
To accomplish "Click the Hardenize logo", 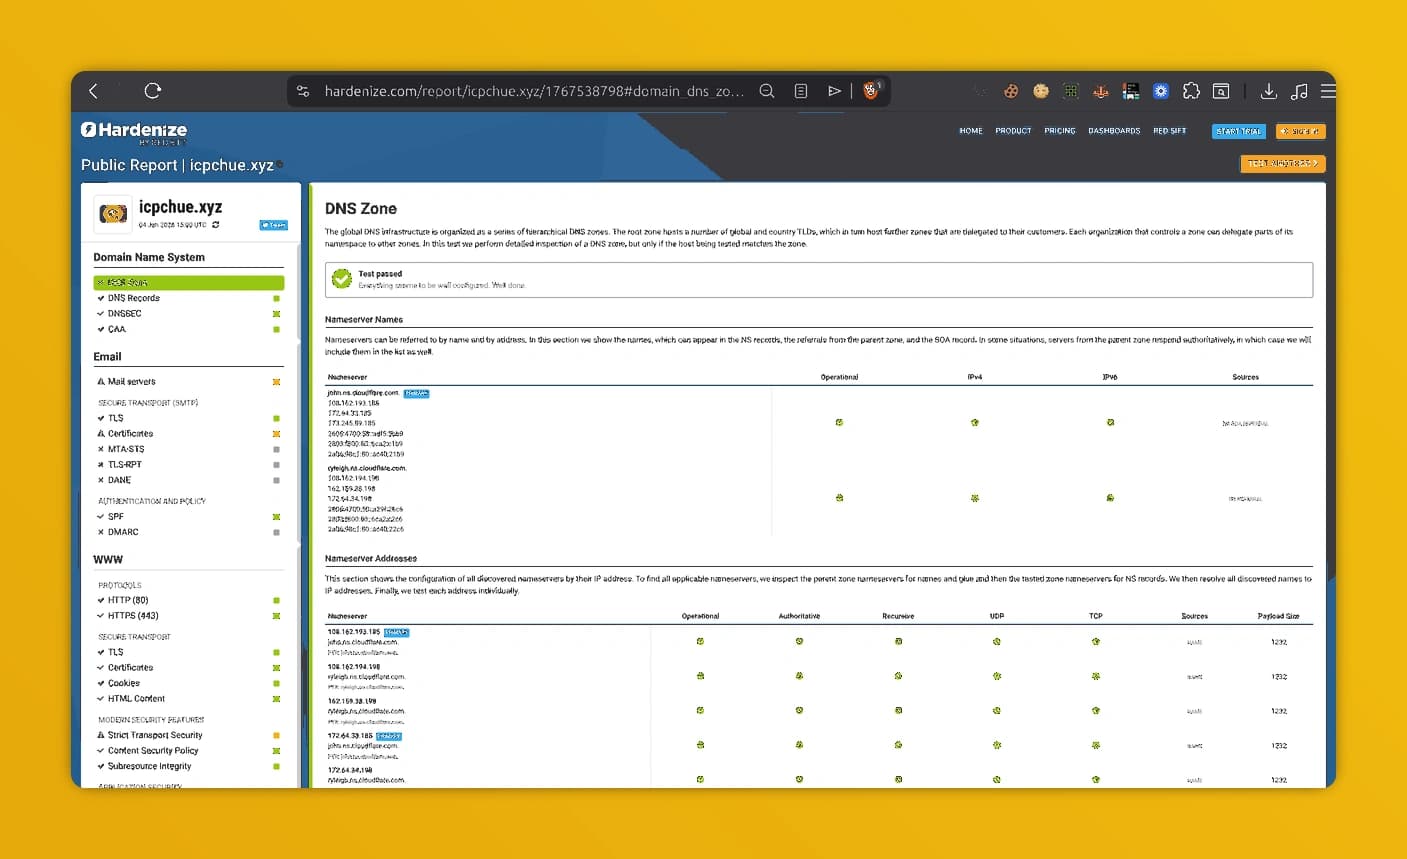I will [134, 131].
